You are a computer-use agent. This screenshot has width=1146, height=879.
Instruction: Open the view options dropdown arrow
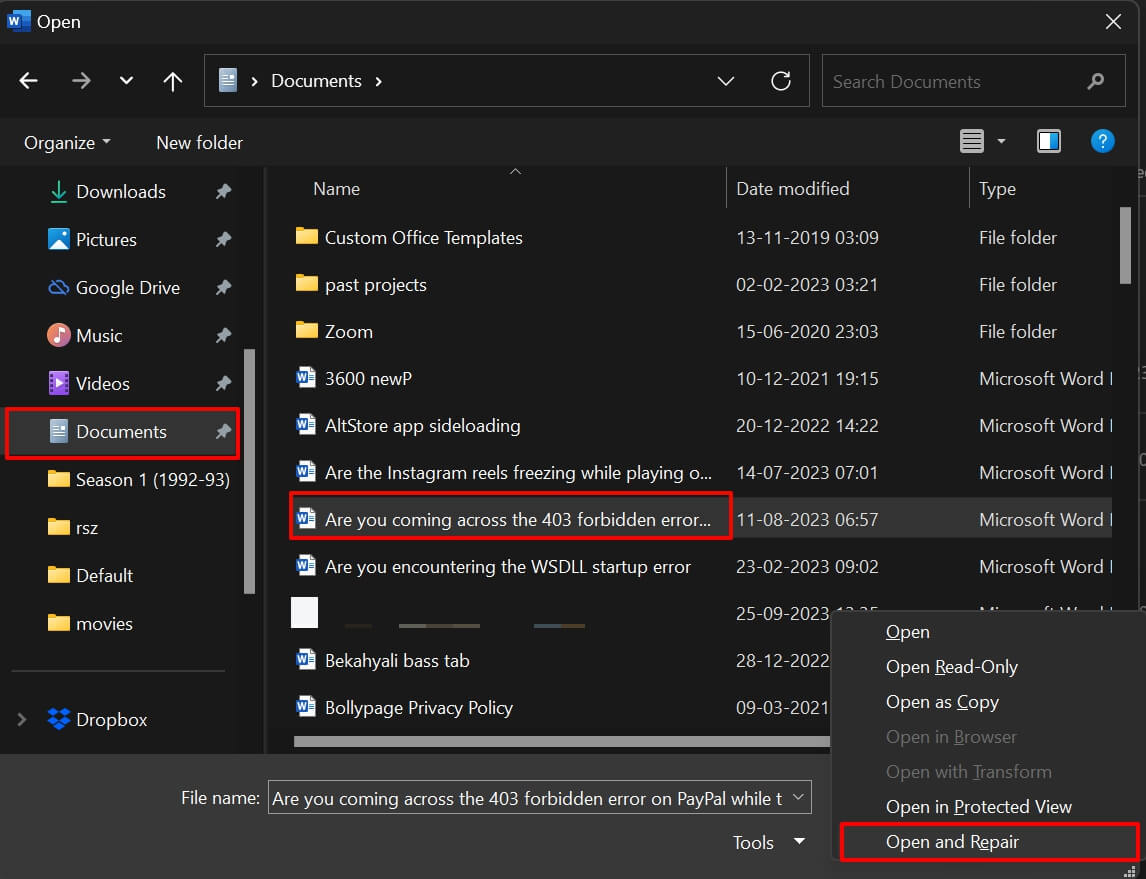click(x=1001, y=141)
